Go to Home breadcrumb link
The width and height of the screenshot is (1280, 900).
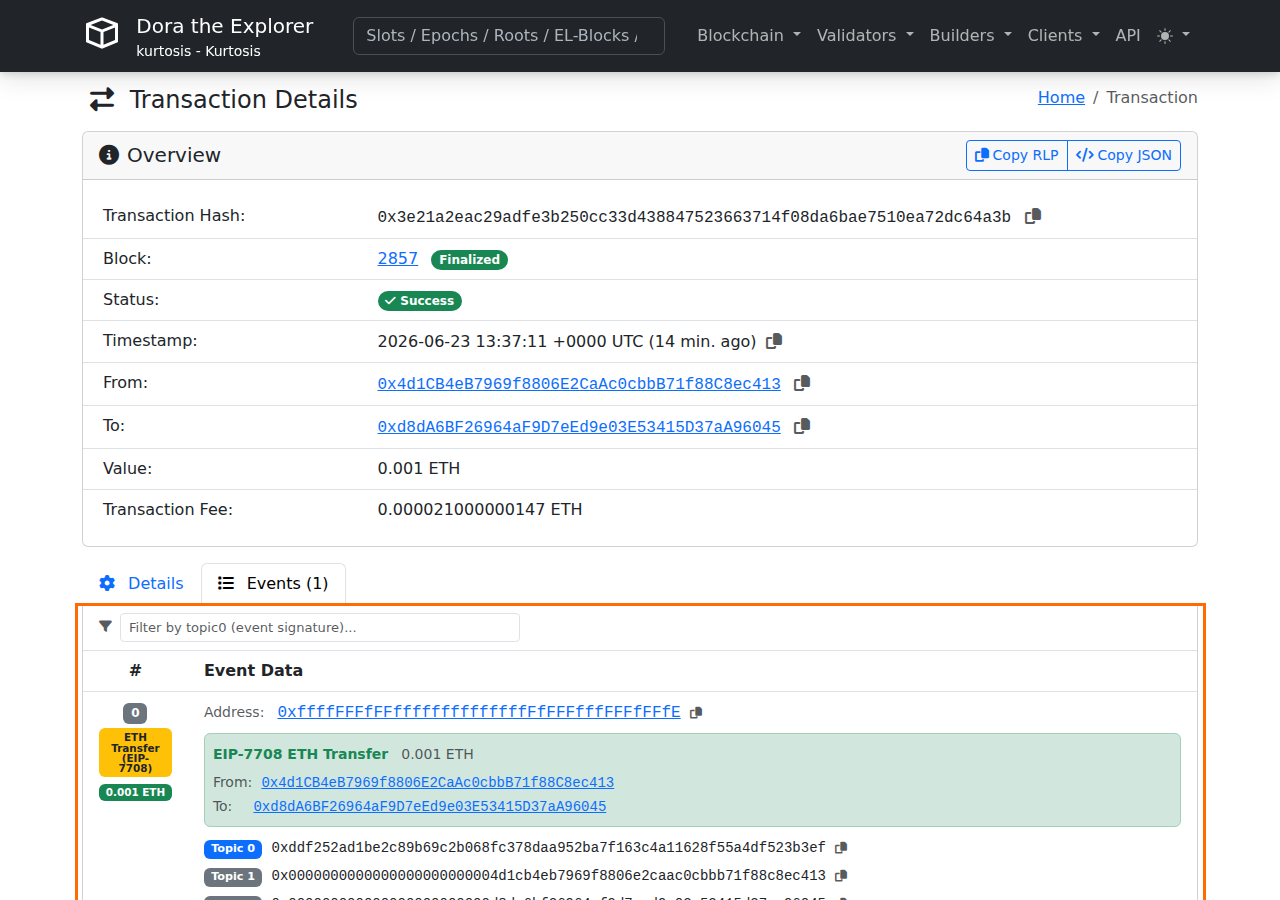pyautogui.click(x=1061, y=97)
